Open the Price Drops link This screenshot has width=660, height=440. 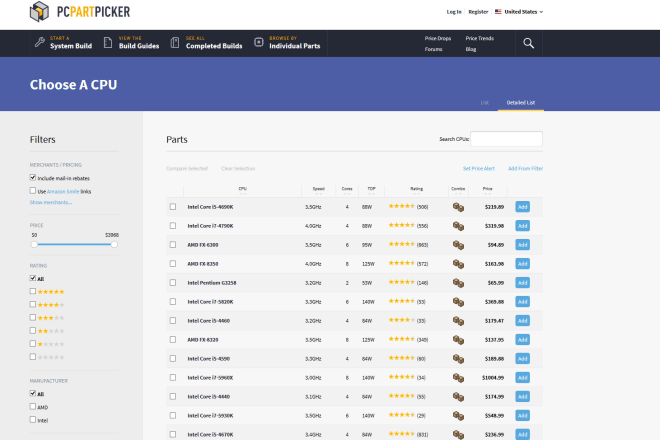[x=438, y=38]
